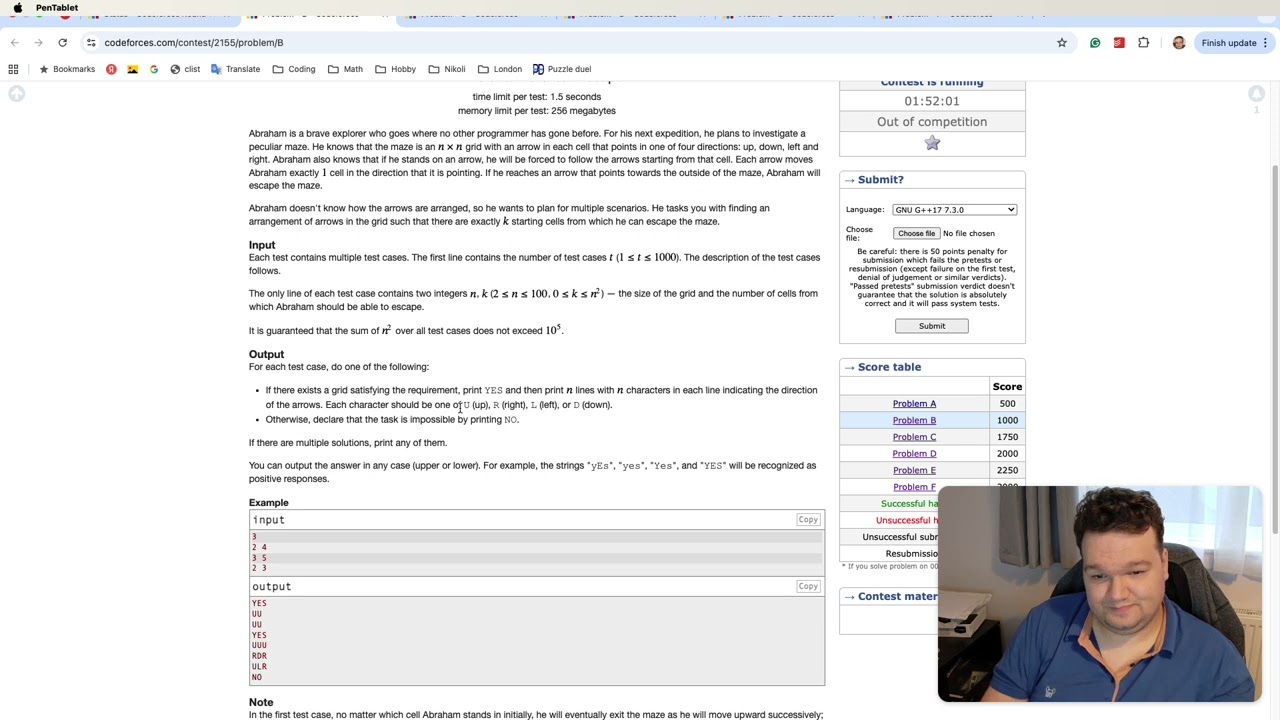The image size is (1280, 720).
Task: Go back to the previous page
Action: [x=14, y=42]
